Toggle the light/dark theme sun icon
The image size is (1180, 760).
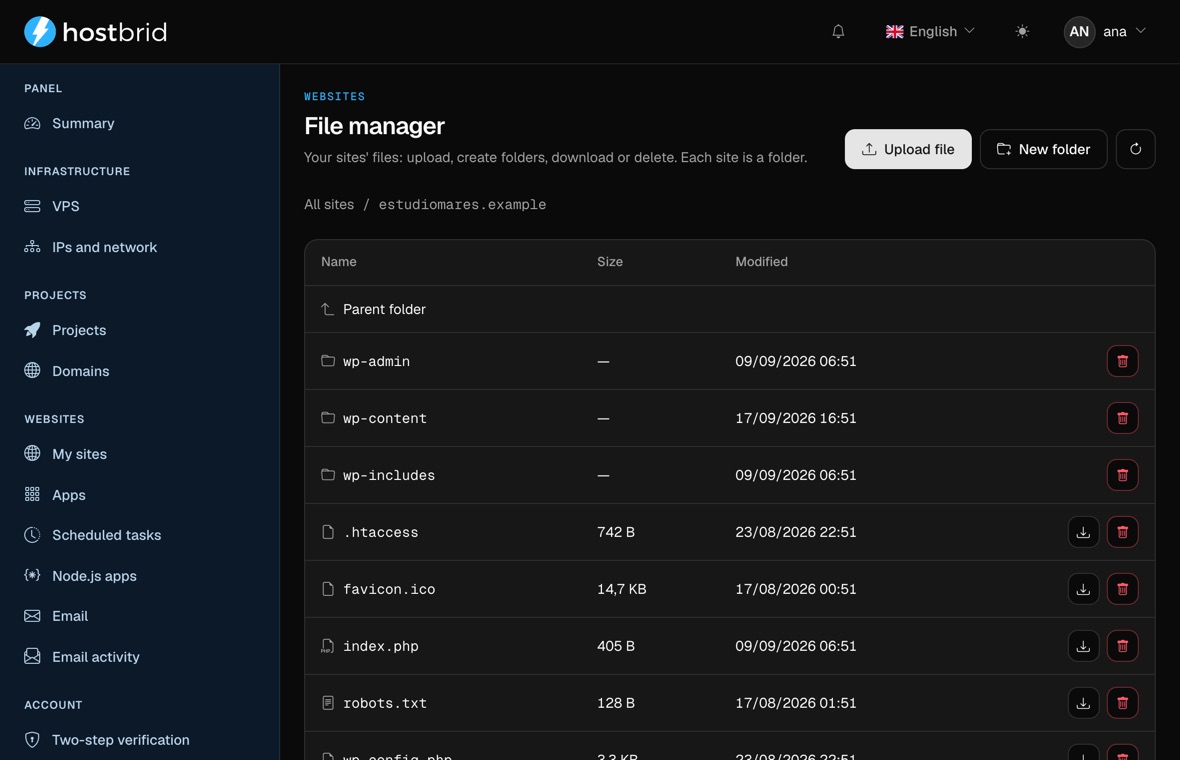coord(1021,32)
